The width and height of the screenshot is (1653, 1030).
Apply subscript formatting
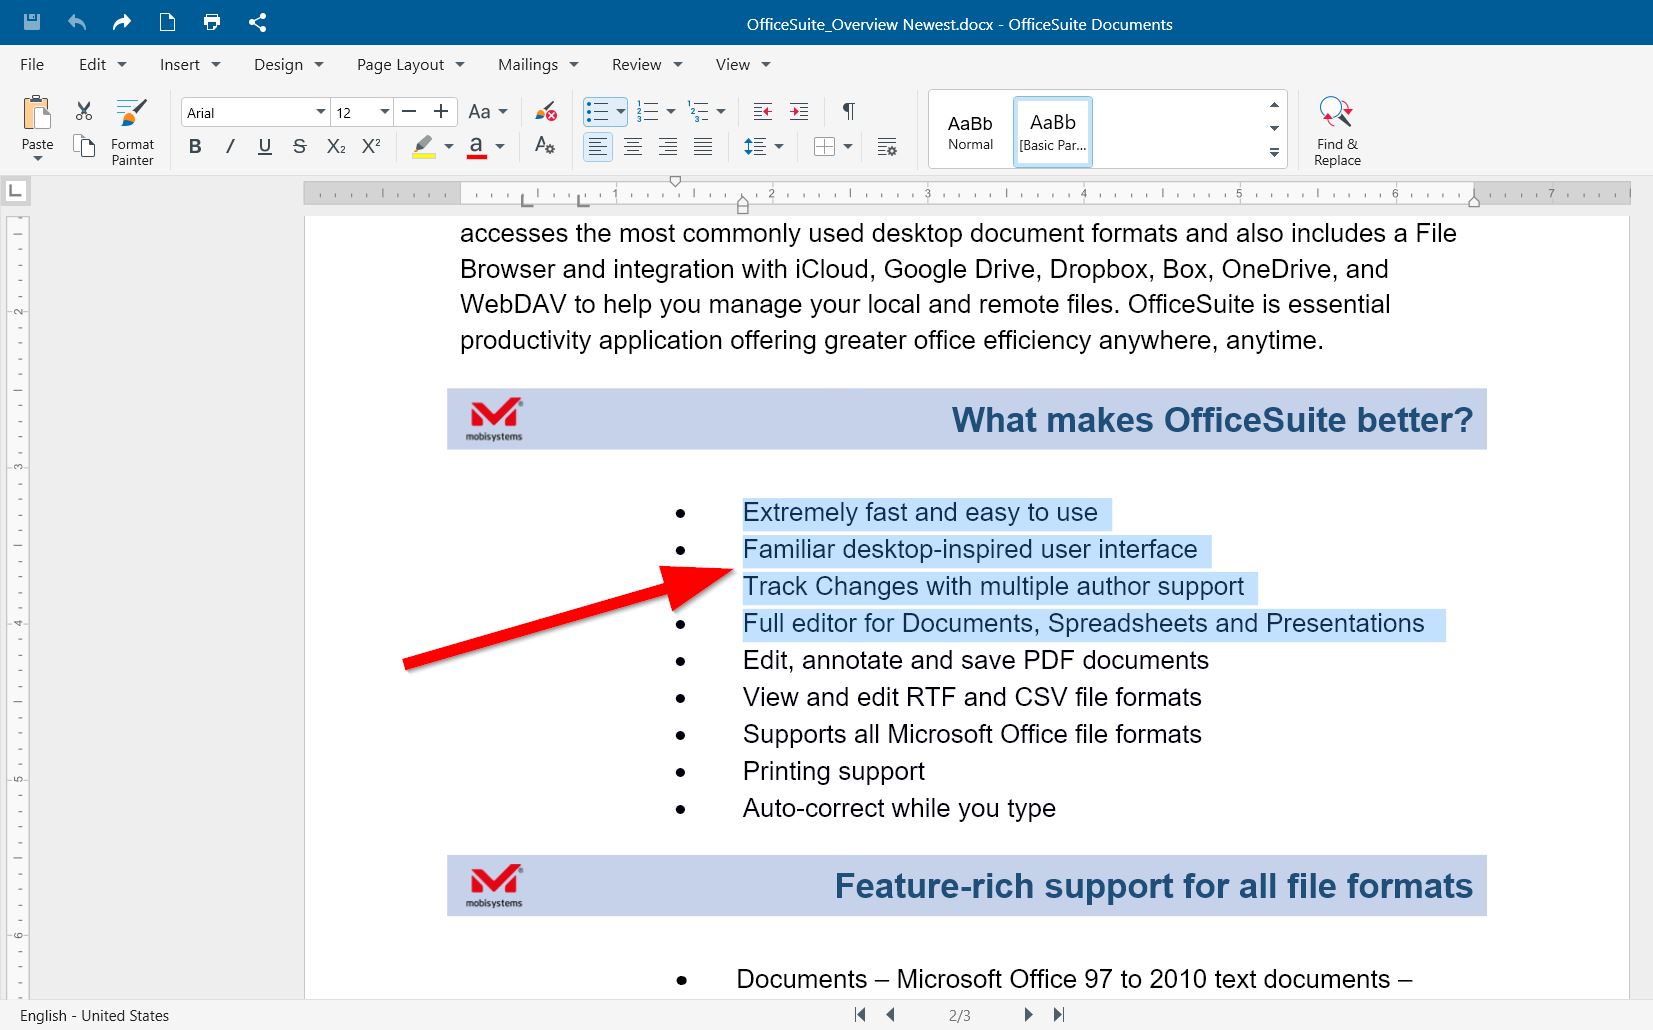coord(336,146)
